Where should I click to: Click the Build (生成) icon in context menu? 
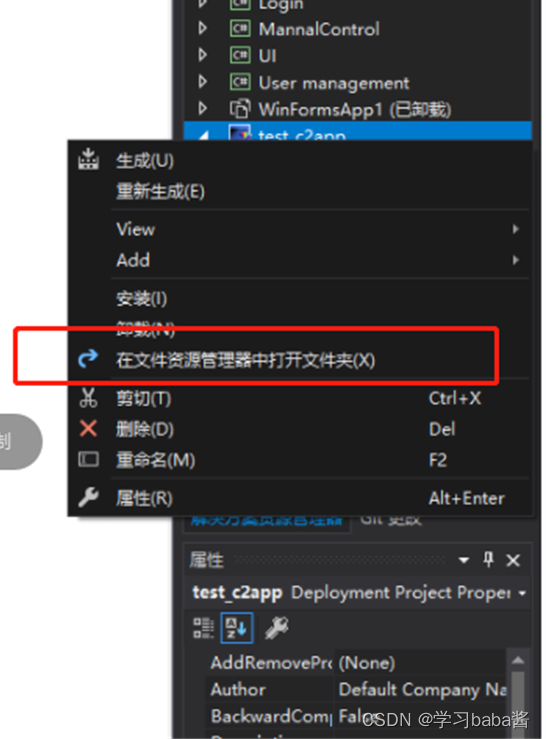[x=88, y=159]
